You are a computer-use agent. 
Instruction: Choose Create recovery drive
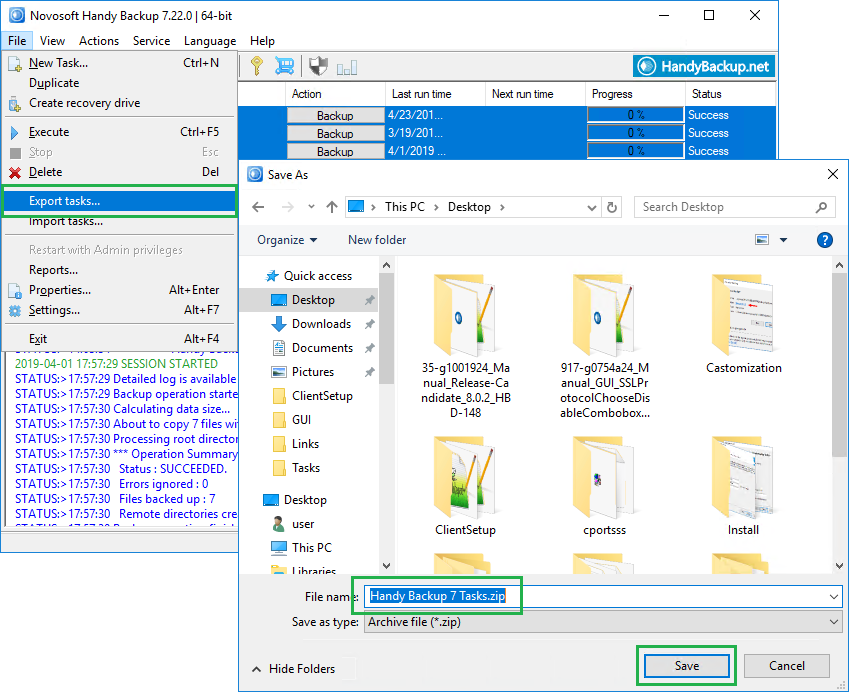click(x=120, y=103)
